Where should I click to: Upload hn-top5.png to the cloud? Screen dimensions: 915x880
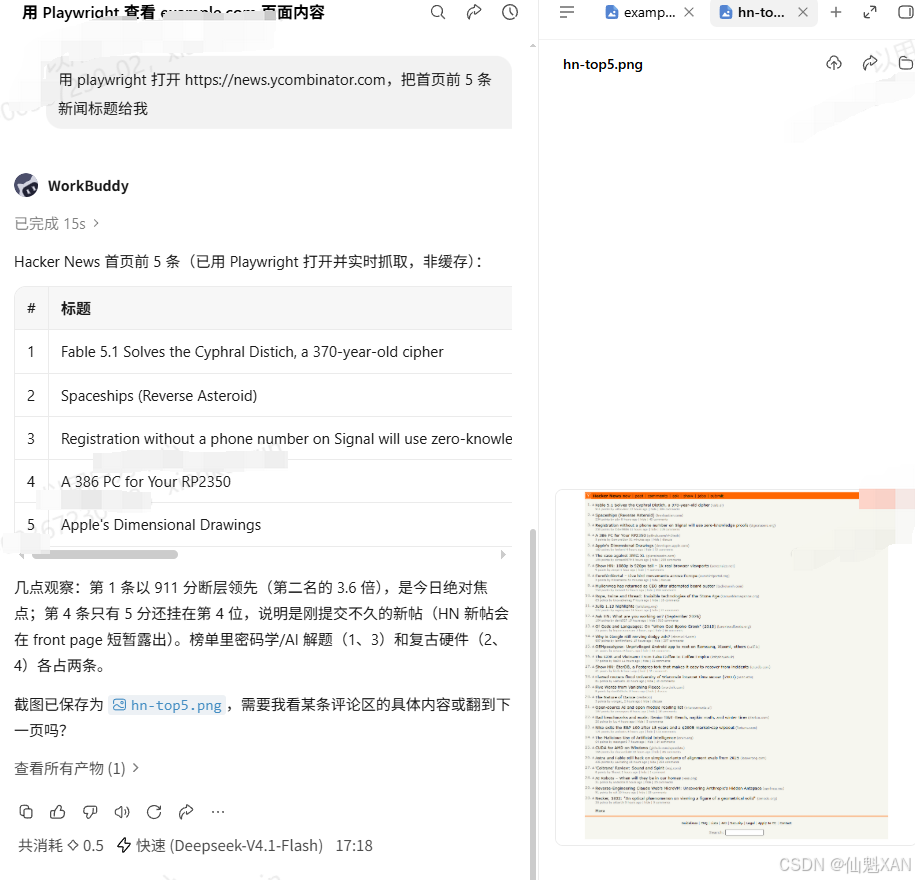pyautogui.click(x=834, y=63)
